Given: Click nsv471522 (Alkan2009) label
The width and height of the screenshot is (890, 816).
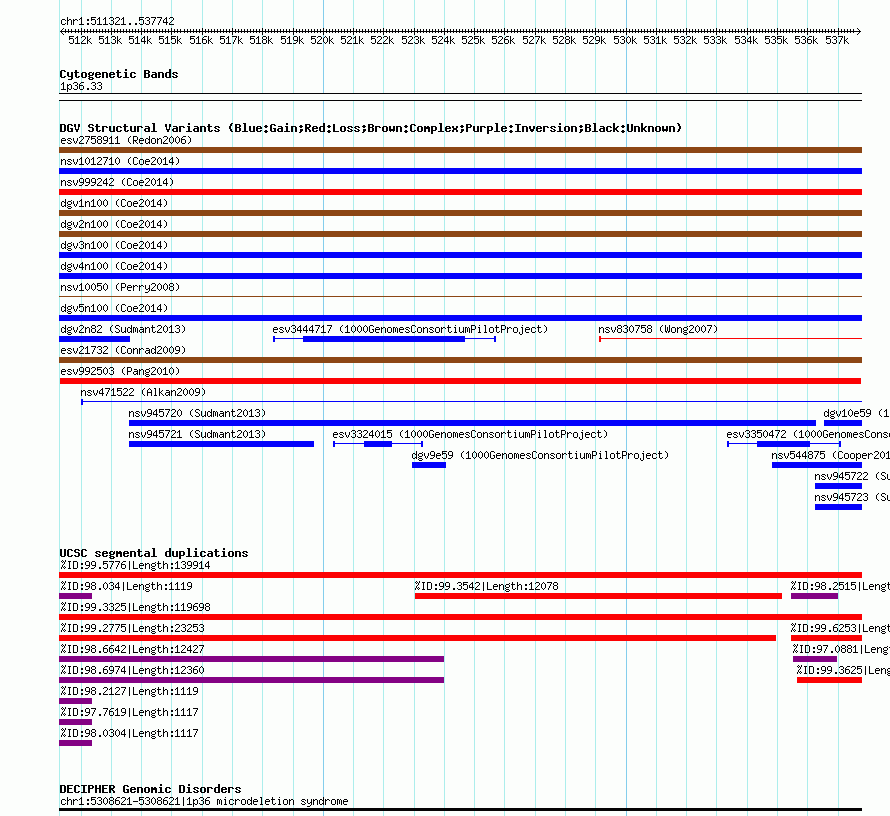Looking at the screenshot, I should (x=143, y=392).
